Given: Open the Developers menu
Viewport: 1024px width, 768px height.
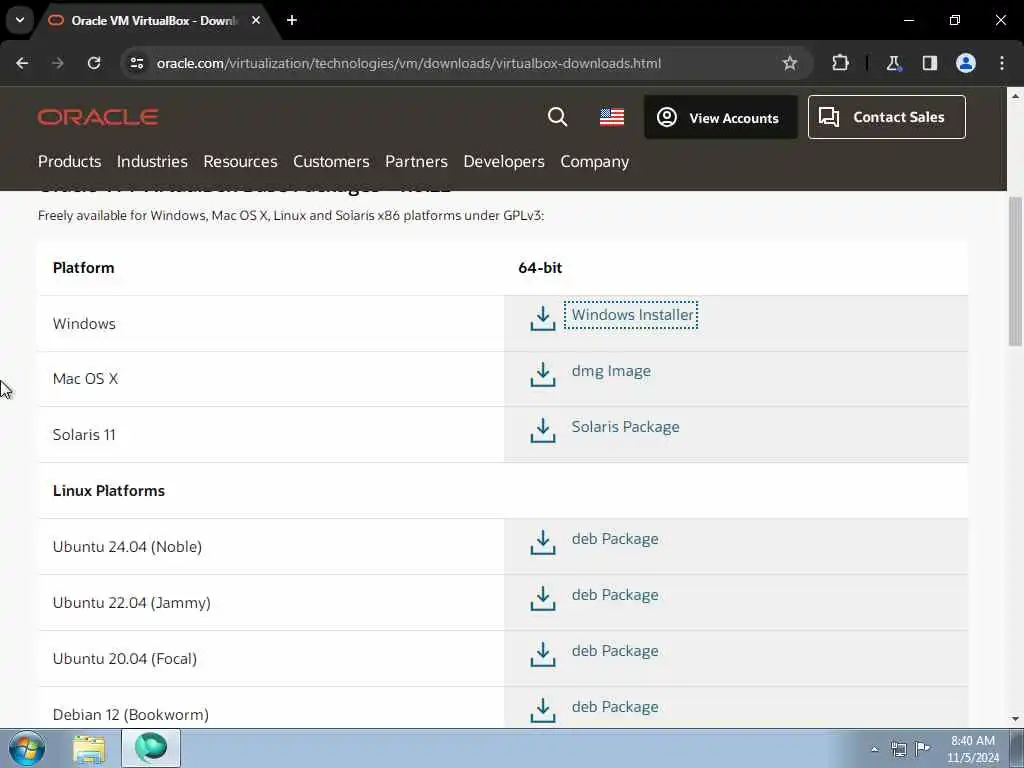Looking at the screenshot, I should tap(504, 161).
